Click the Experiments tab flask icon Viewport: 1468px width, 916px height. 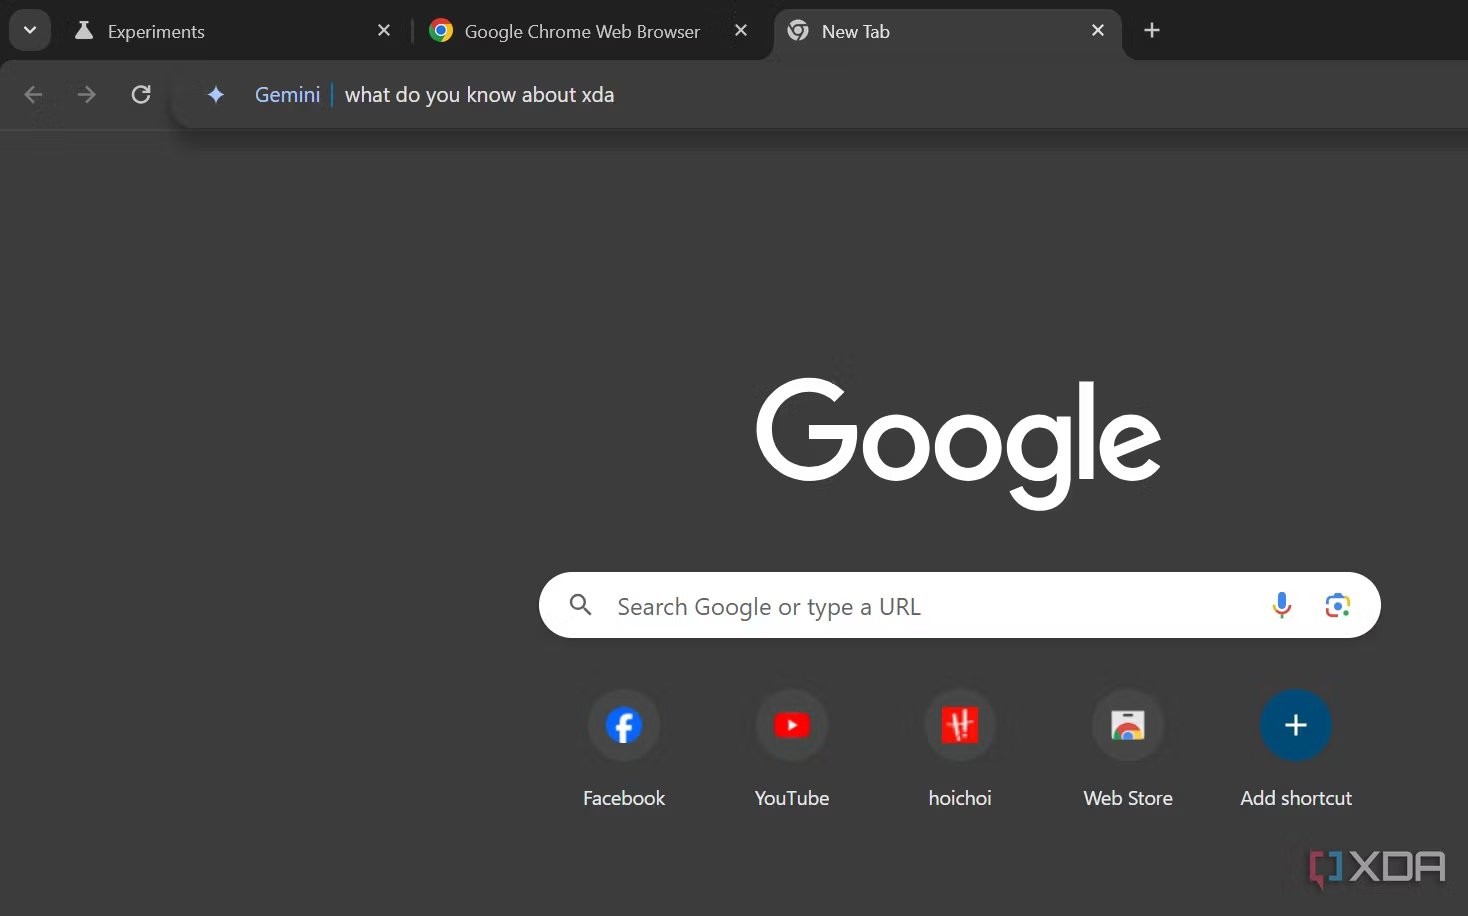pos(84,31)
